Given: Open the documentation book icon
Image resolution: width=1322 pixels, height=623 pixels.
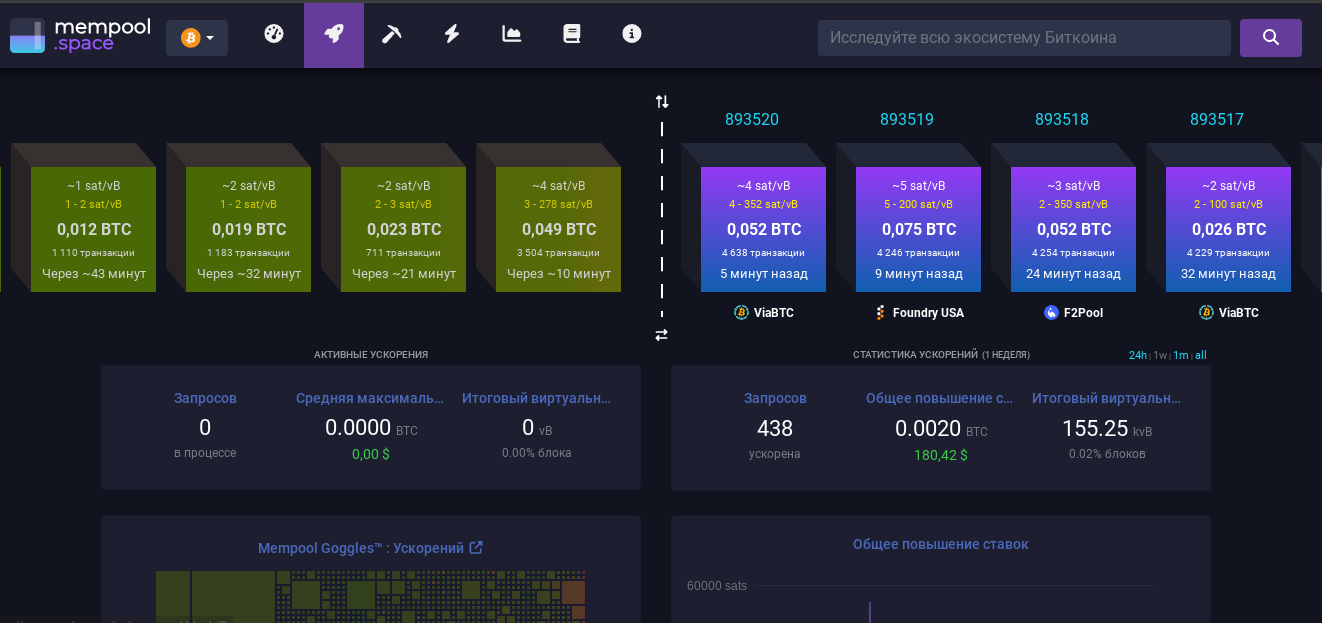Looking at the screenshot, I should [572, 34].
